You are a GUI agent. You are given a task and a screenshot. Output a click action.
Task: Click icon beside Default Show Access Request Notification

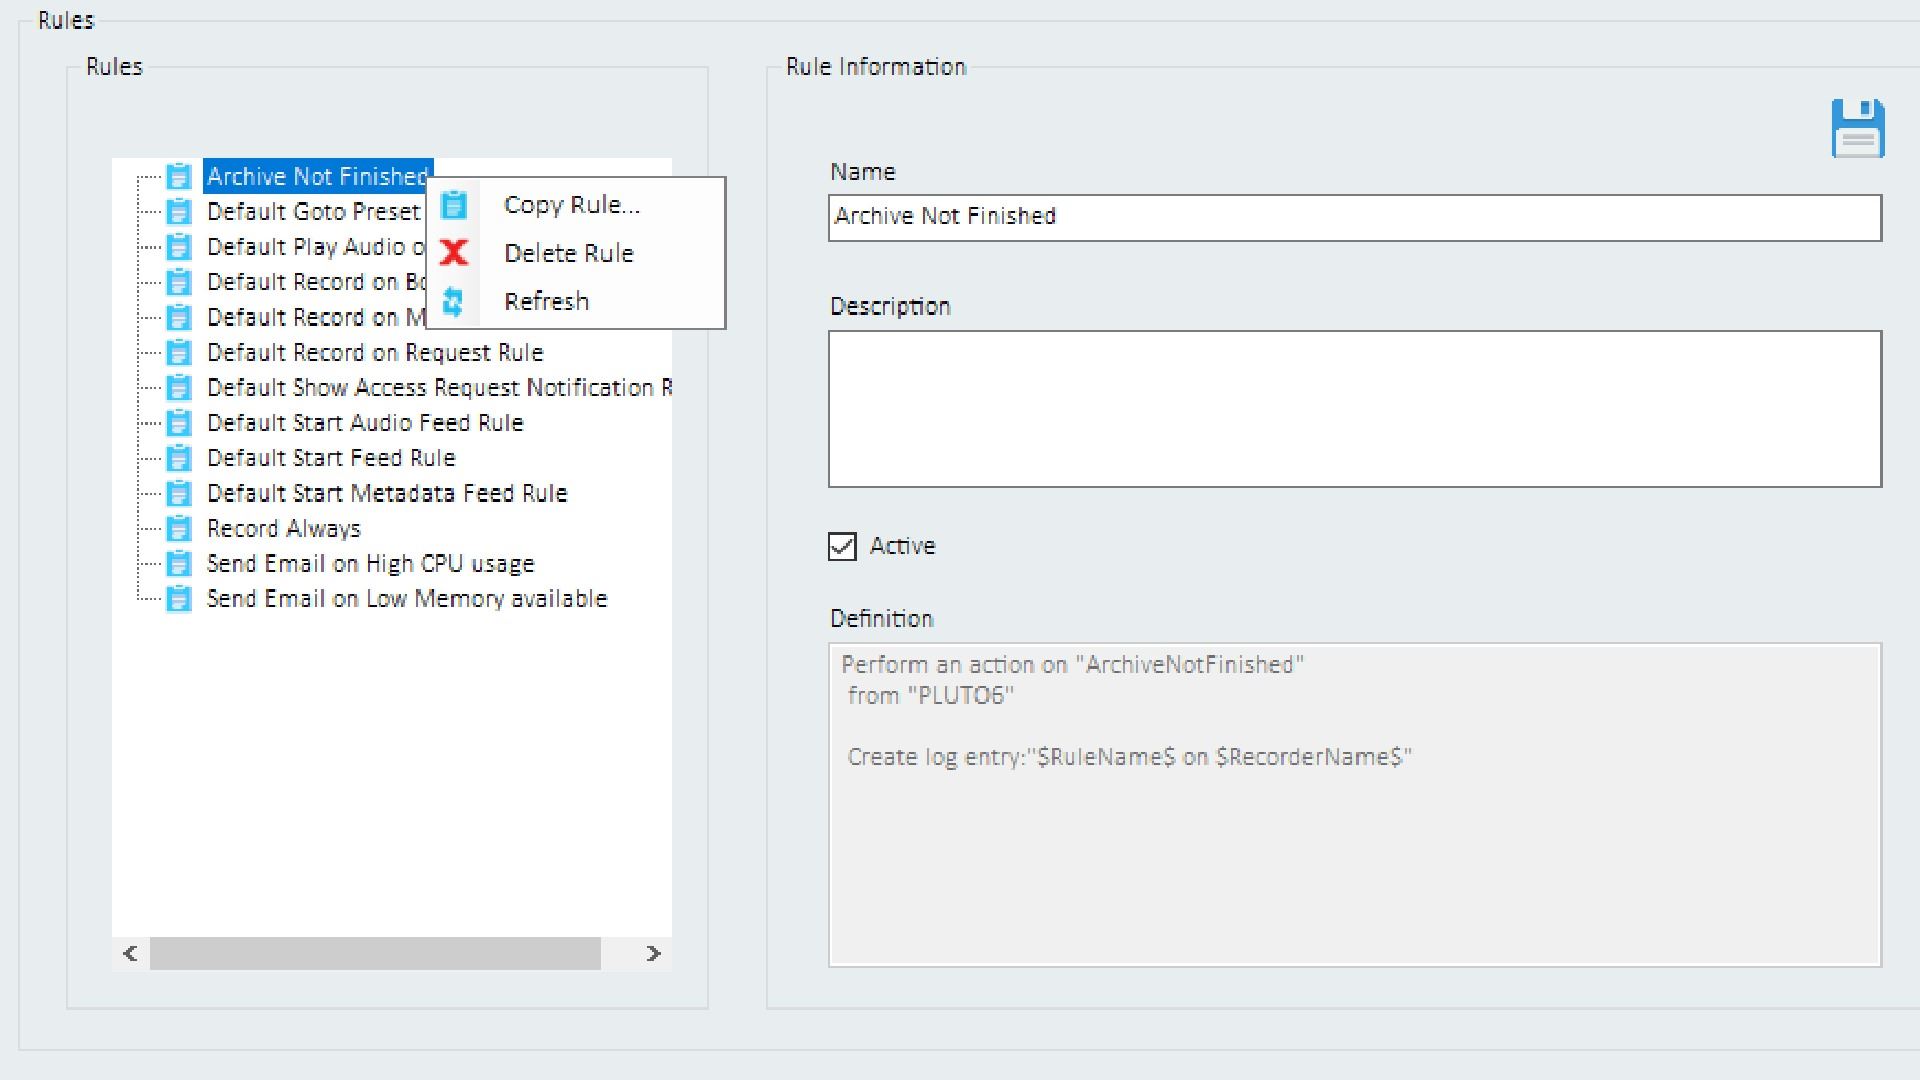179,388
